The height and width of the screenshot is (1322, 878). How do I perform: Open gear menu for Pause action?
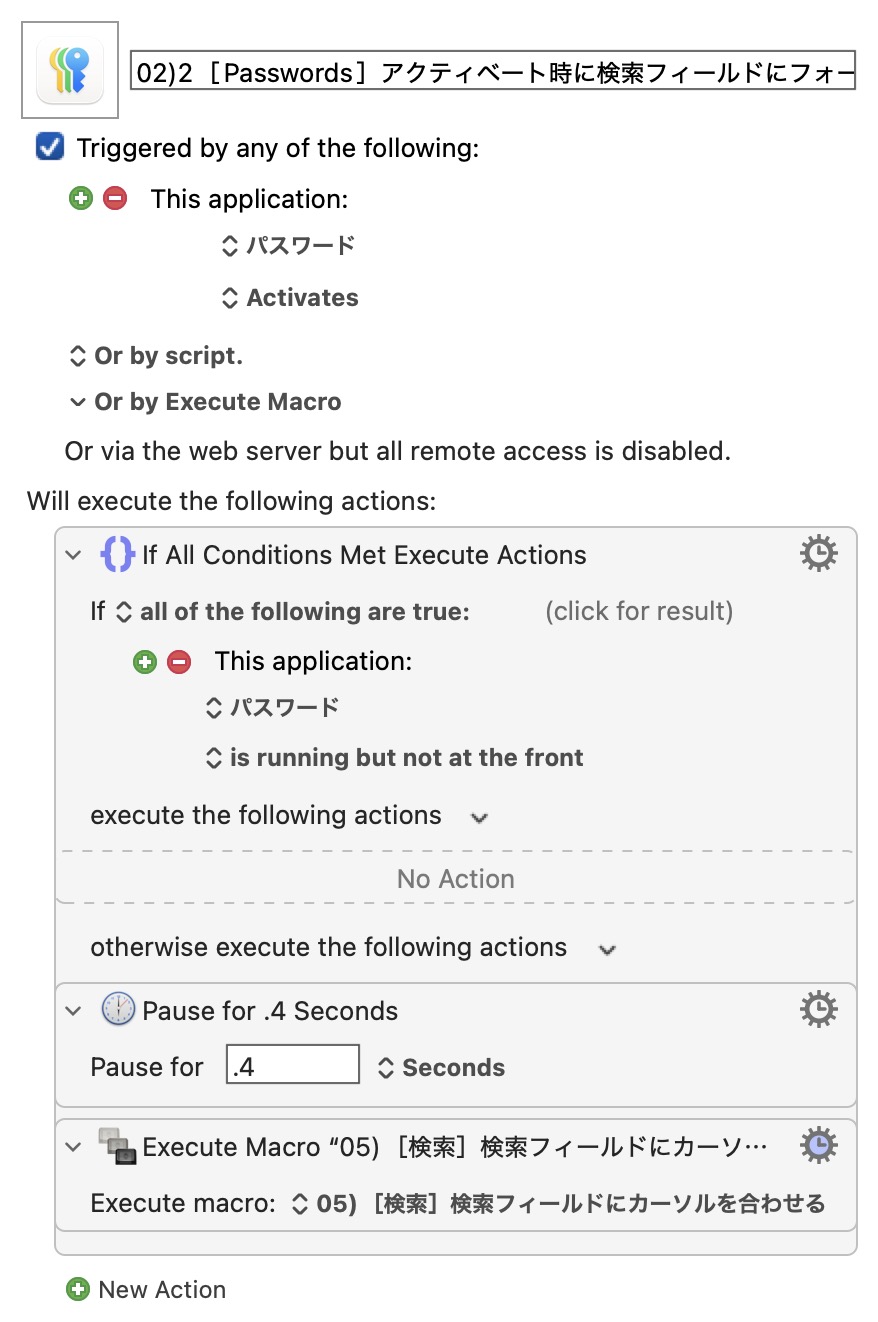tap(818, 1010)
